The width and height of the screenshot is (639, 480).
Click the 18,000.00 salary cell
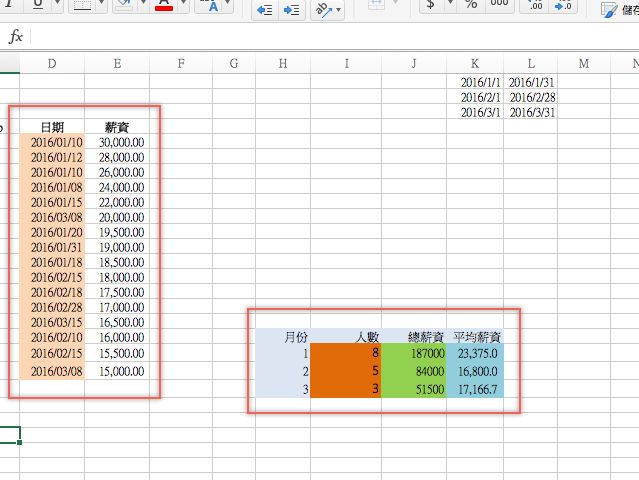coord(117,277)
